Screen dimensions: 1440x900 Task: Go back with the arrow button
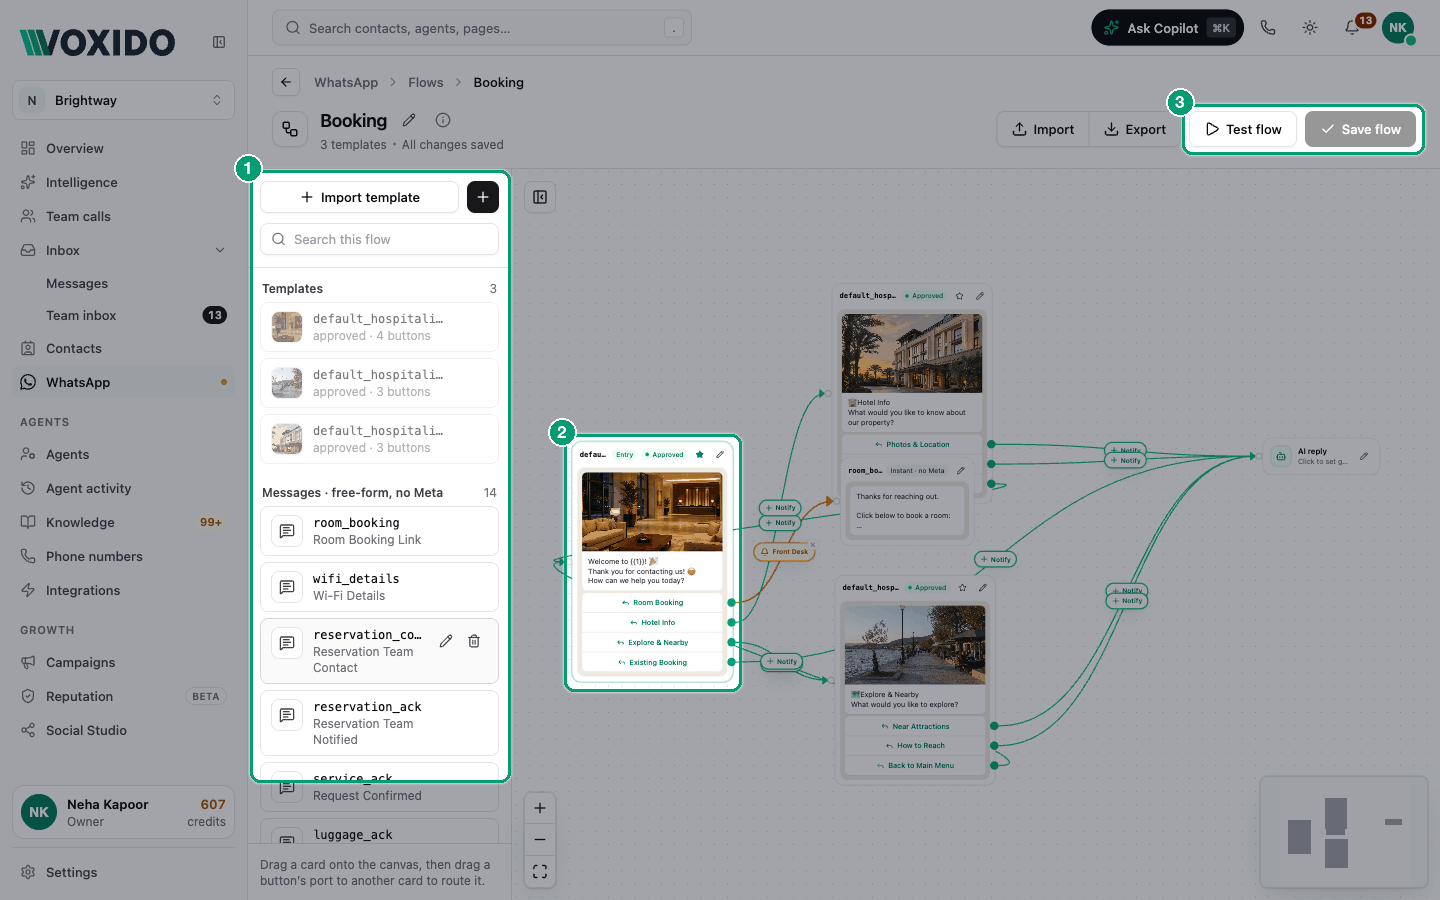pyautogui.click(x=286, y=82)
